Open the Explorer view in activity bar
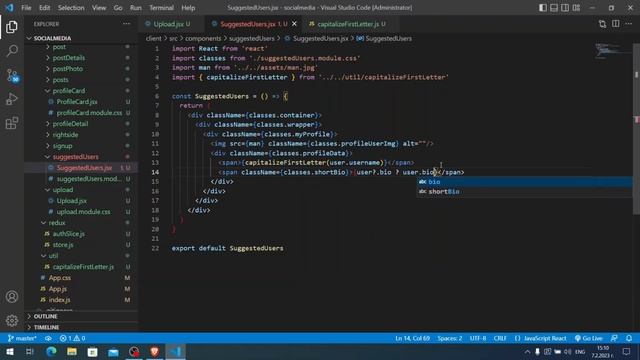The width and height of the screenshot is (640, 360). [12, 27]
